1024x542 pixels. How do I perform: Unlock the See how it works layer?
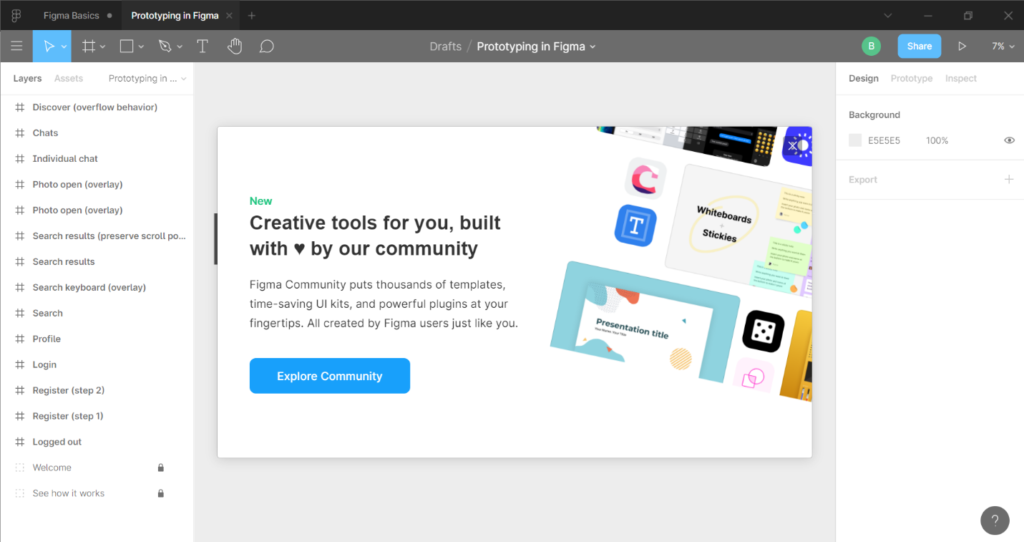(161, 493)
